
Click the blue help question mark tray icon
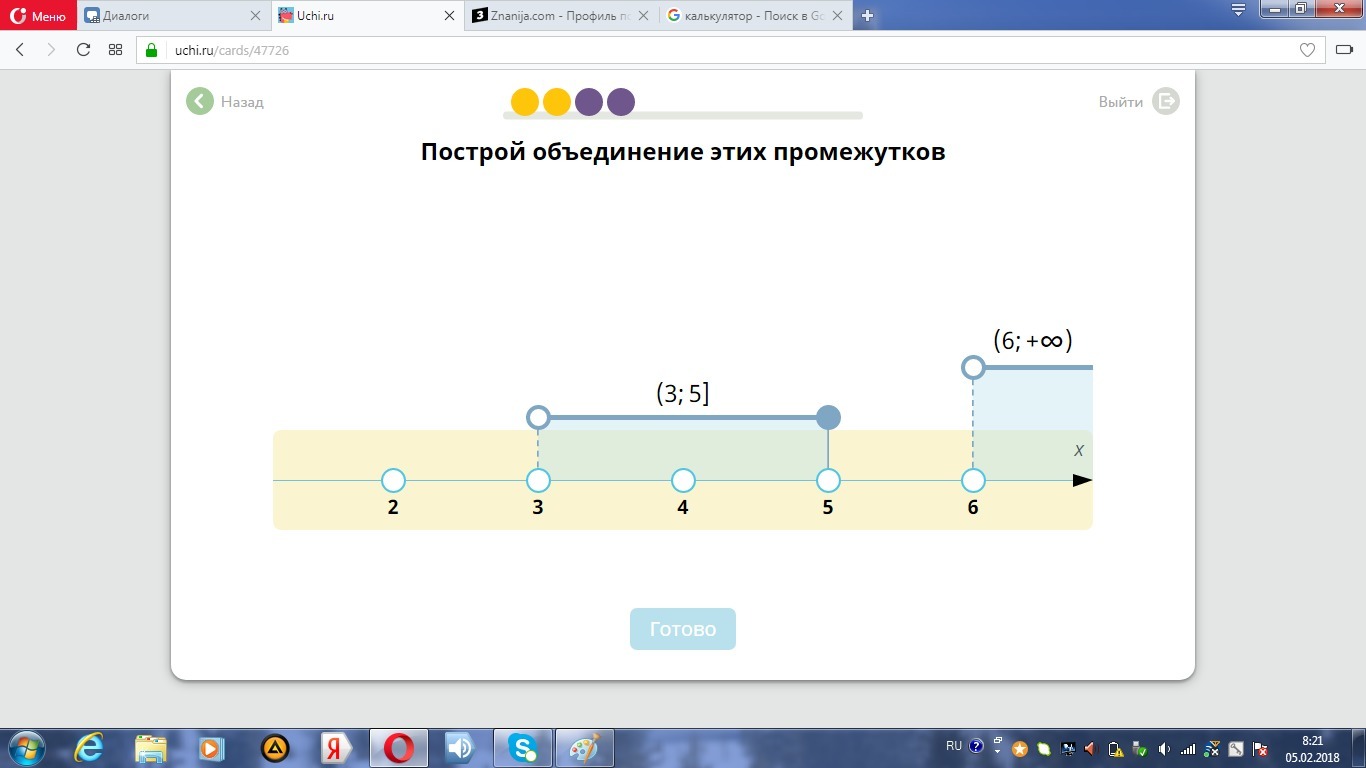[x=977, y=747]
